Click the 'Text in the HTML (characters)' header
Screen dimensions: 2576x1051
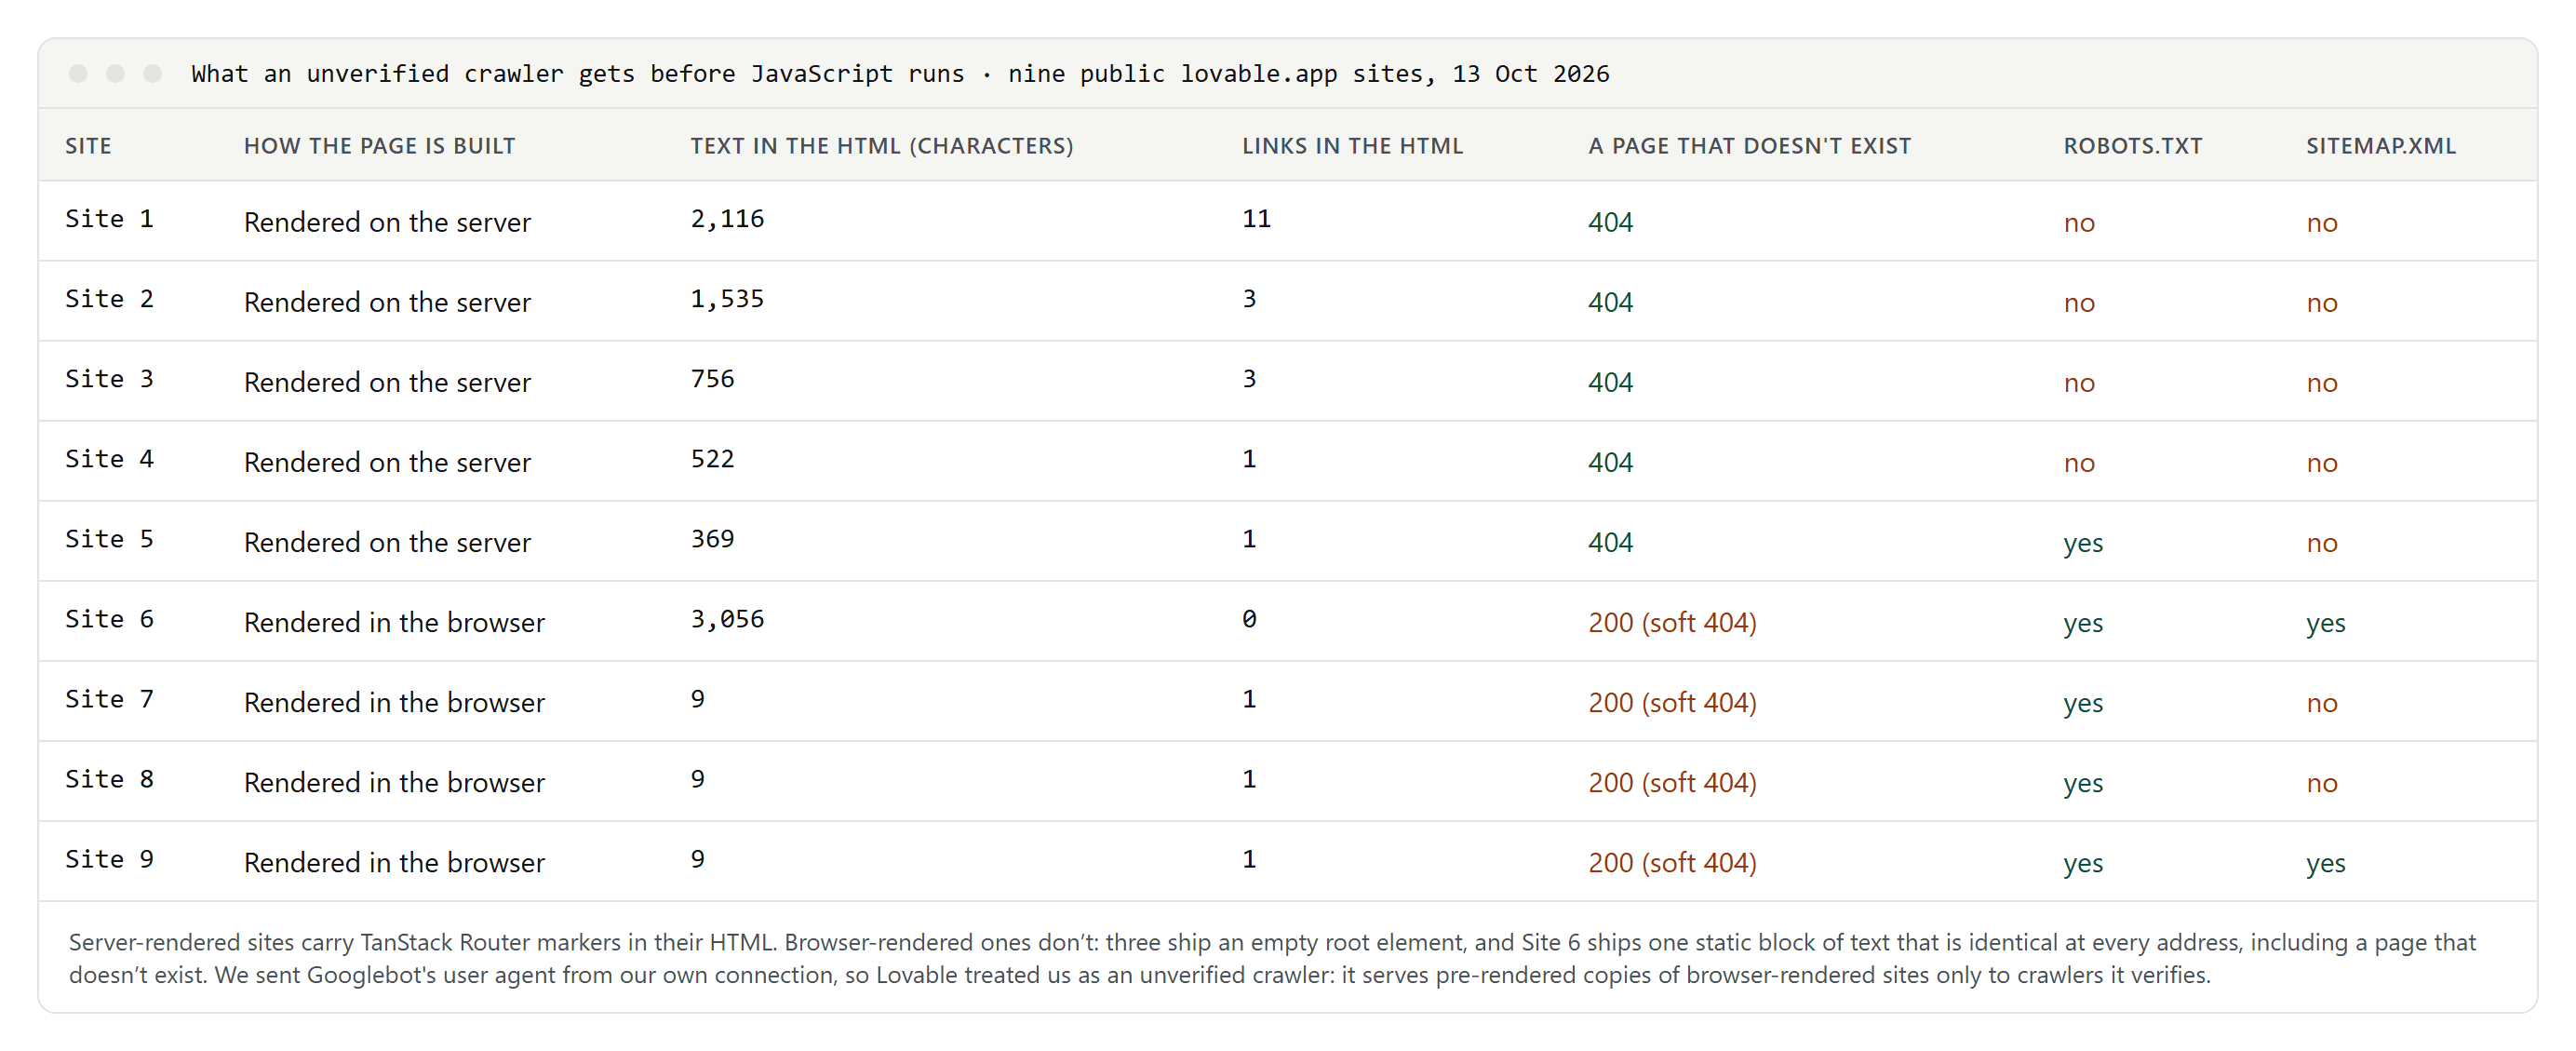pos(881,146)
